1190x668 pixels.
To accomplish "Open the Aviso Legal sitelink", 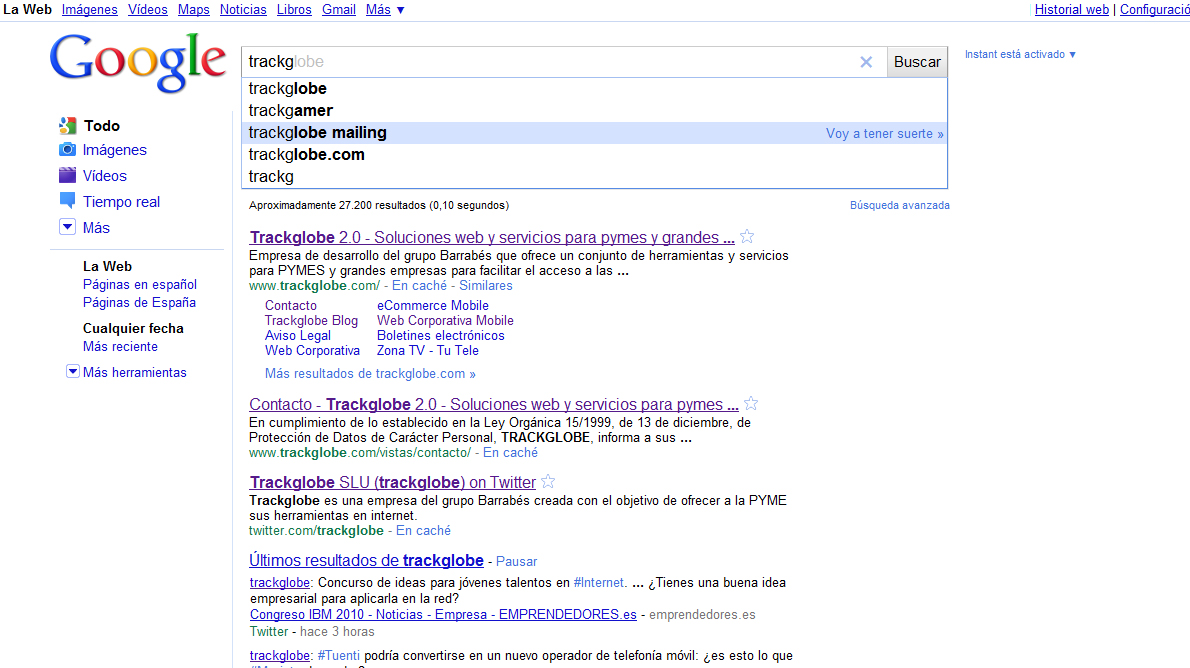I will 298,336.
